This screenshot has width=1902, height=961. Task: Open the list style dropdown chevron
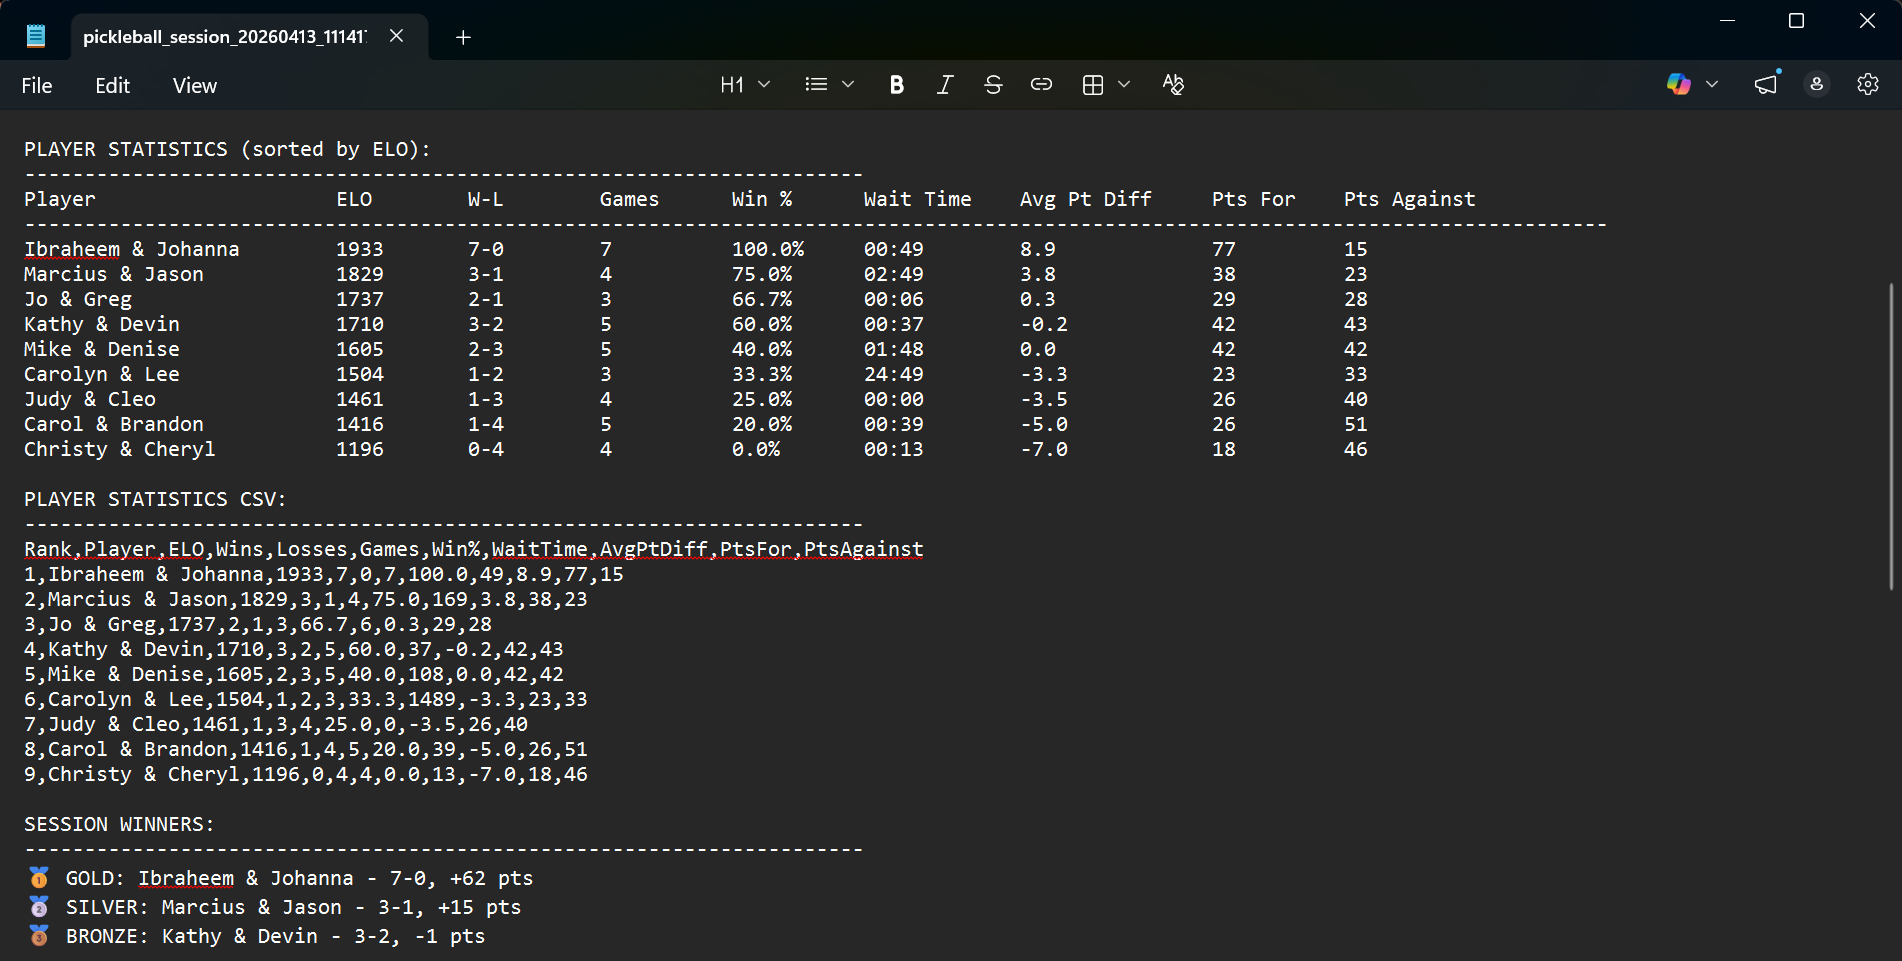[x=848, y=84]
